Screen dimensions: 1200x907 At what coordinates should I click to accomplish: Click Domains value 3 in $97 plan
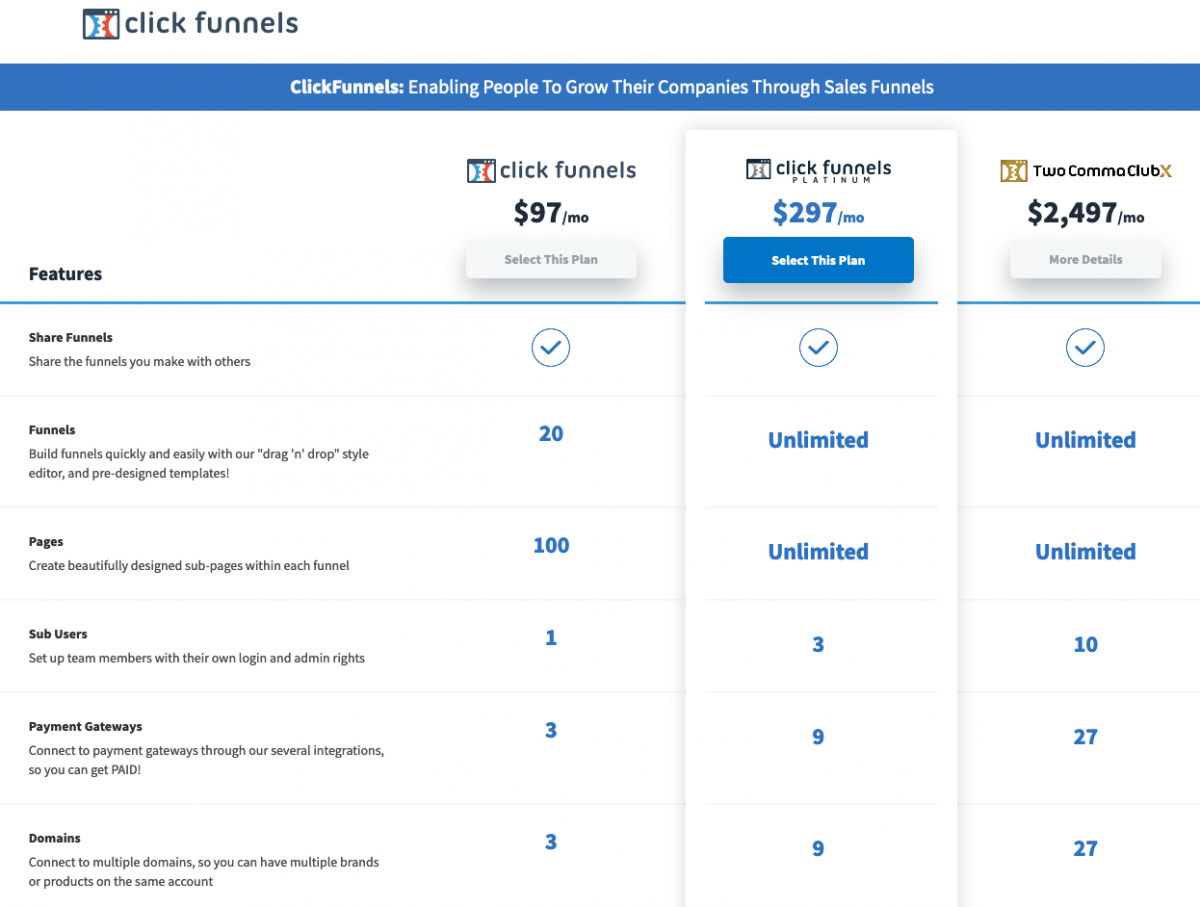(551, 842)
